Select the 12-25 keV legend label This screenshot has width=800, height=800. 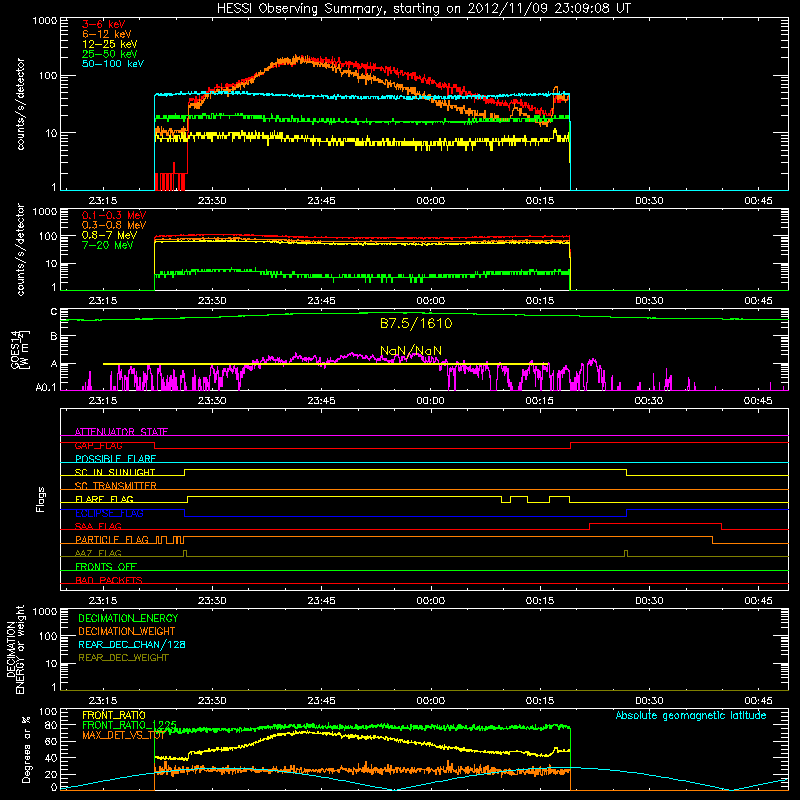[x=110, y=44]
